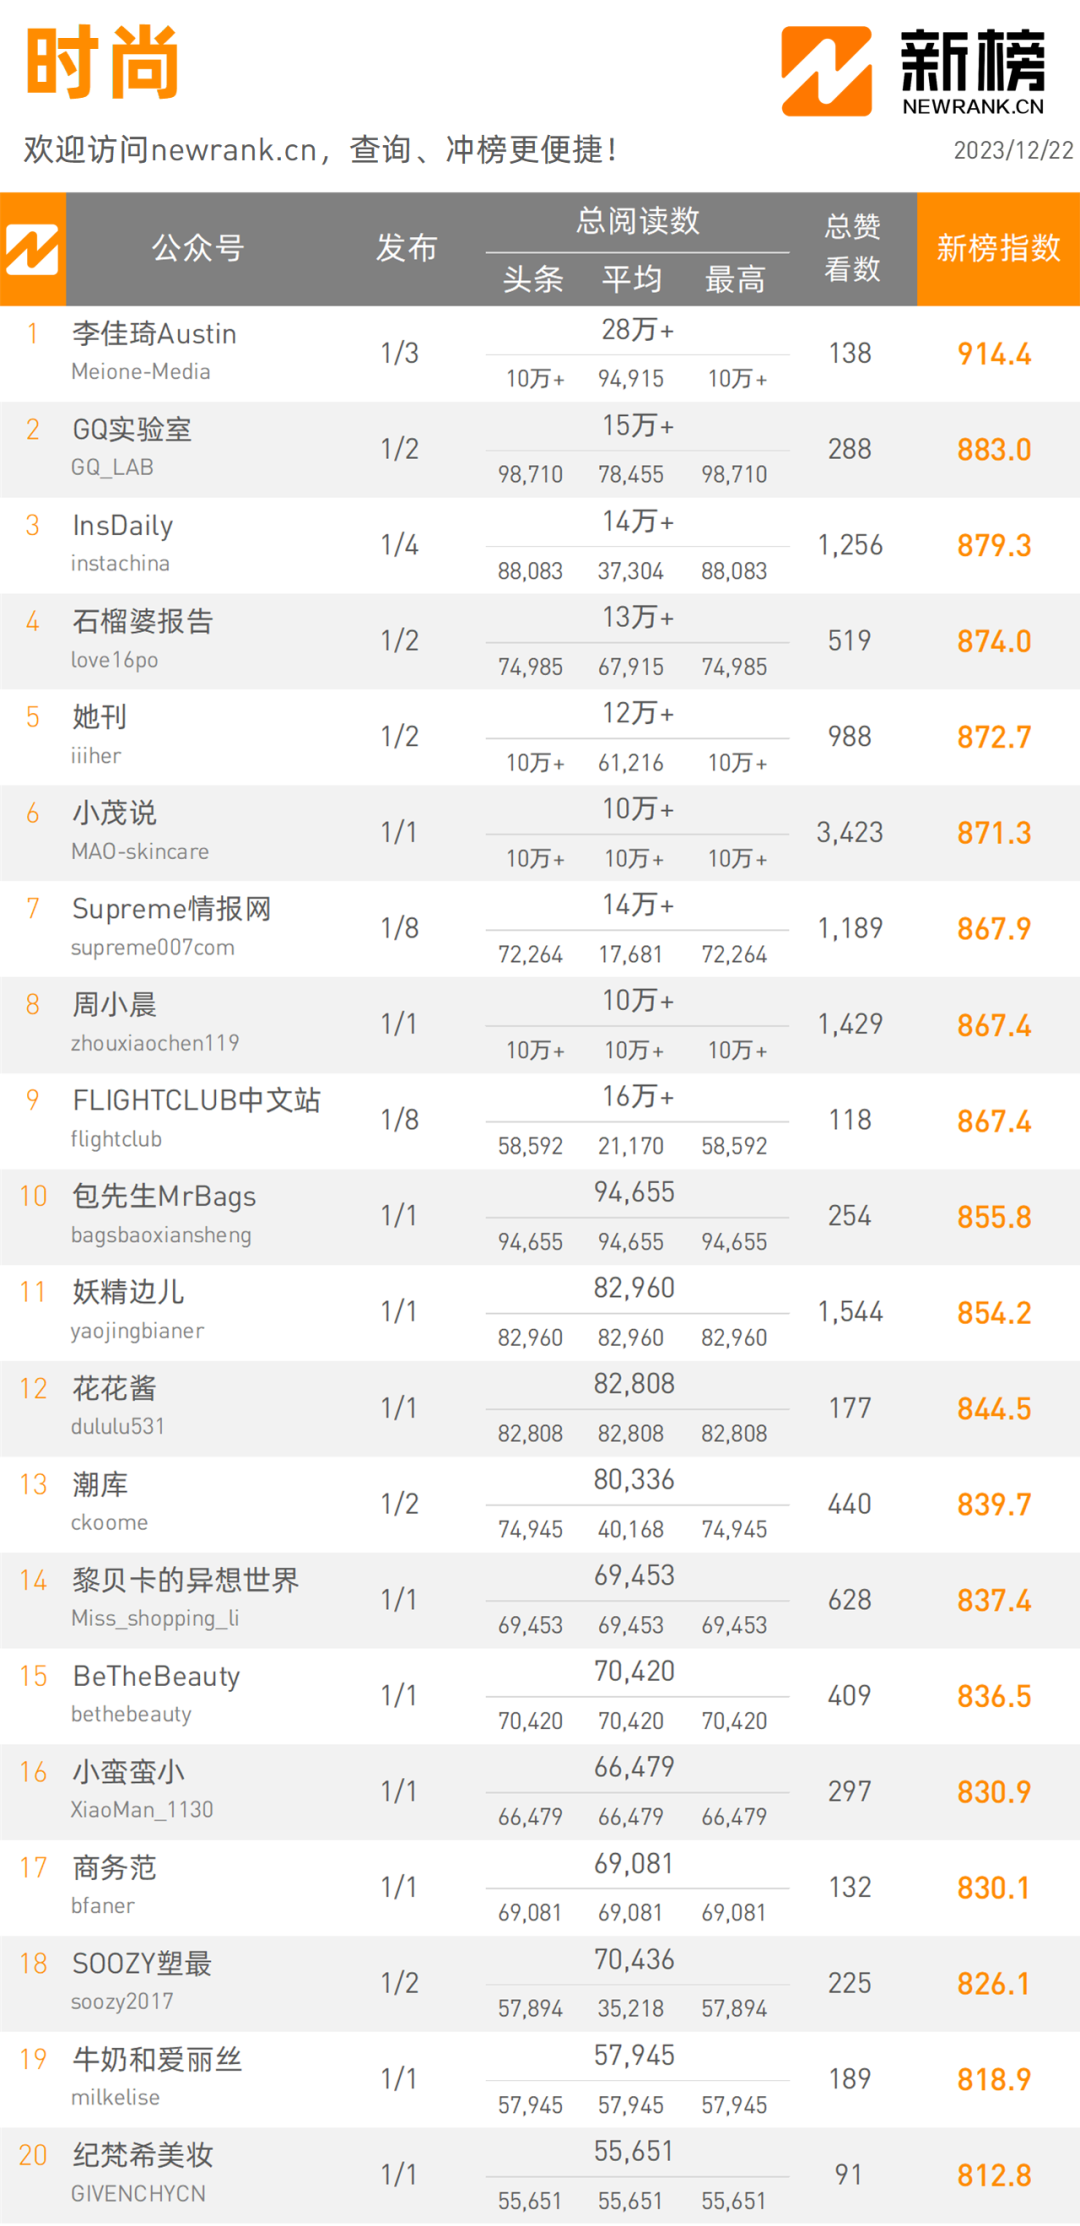
Task: Click the 总阅读数 column header
Action: (637, 221)
